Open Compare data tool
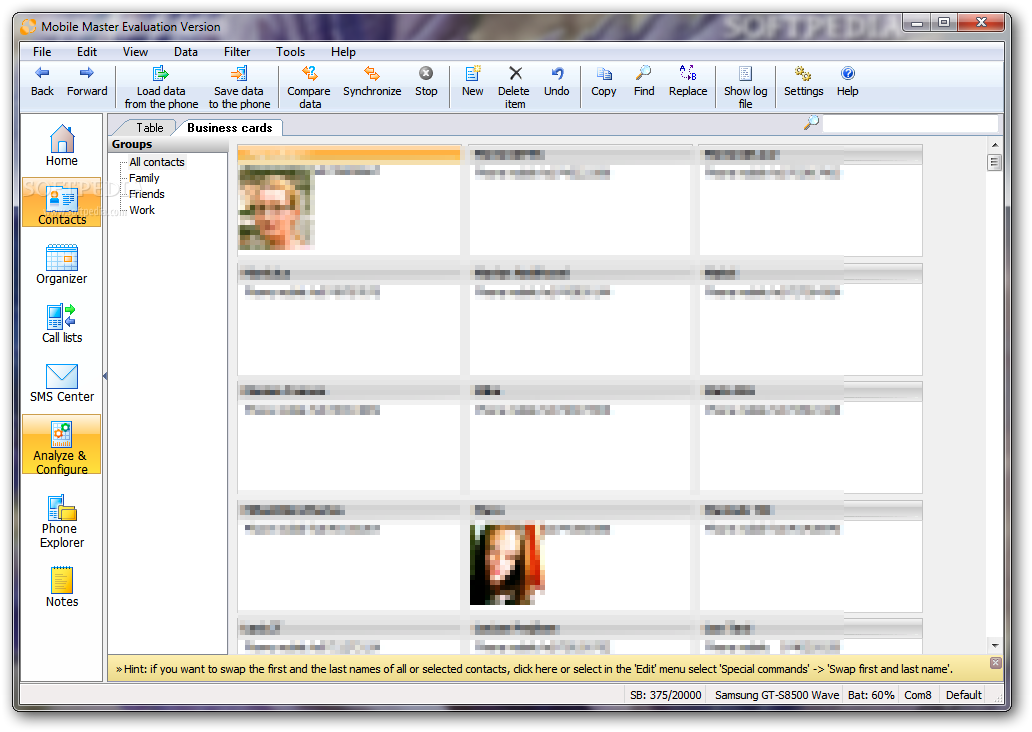1032x732 pixels. pyautogui.click(x=309, y=88)
